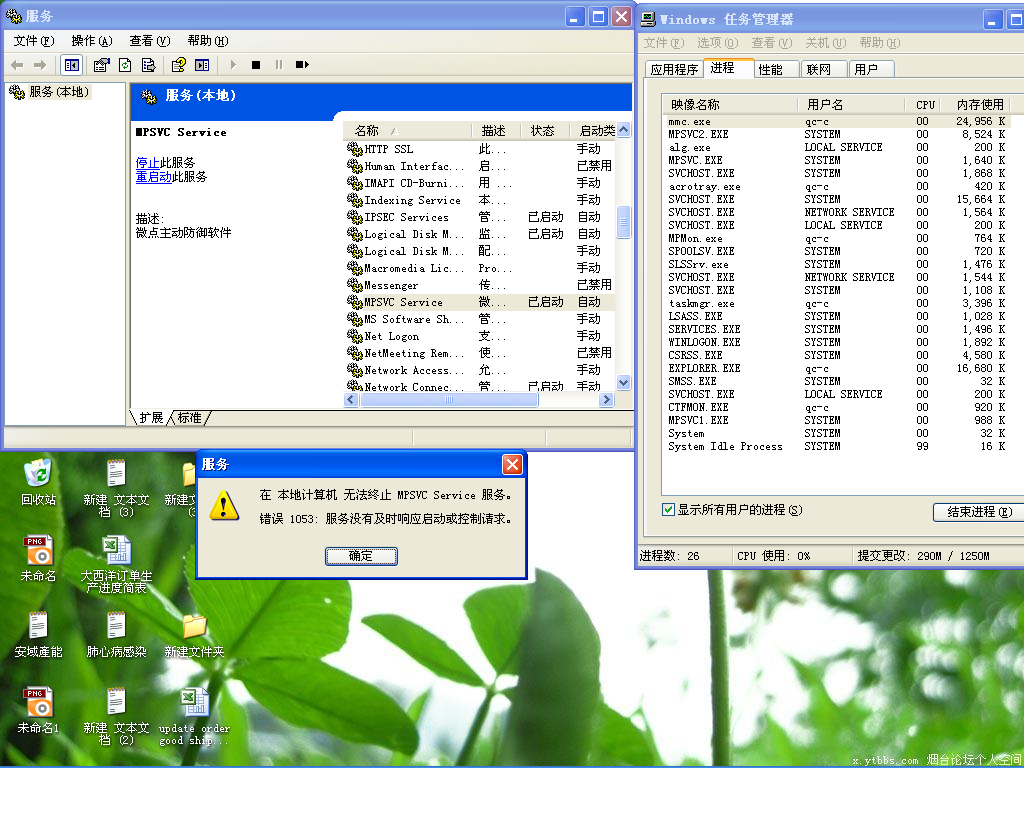Toggle show processes from all users checkbox

[668, 510]
